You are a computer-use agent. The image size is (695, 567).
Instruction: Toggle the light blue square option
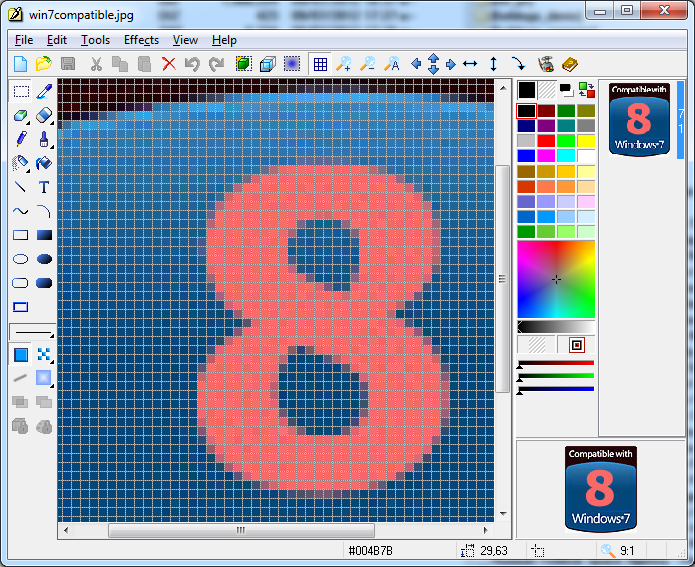(43, 378)
